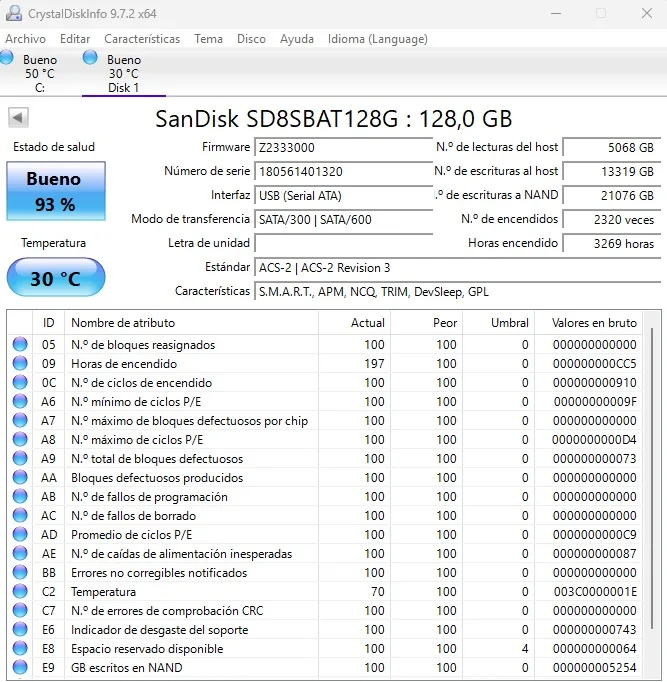Click the NAND writes value 21076 GB
This screenshot has height=682, width=667.
point(612,195)
